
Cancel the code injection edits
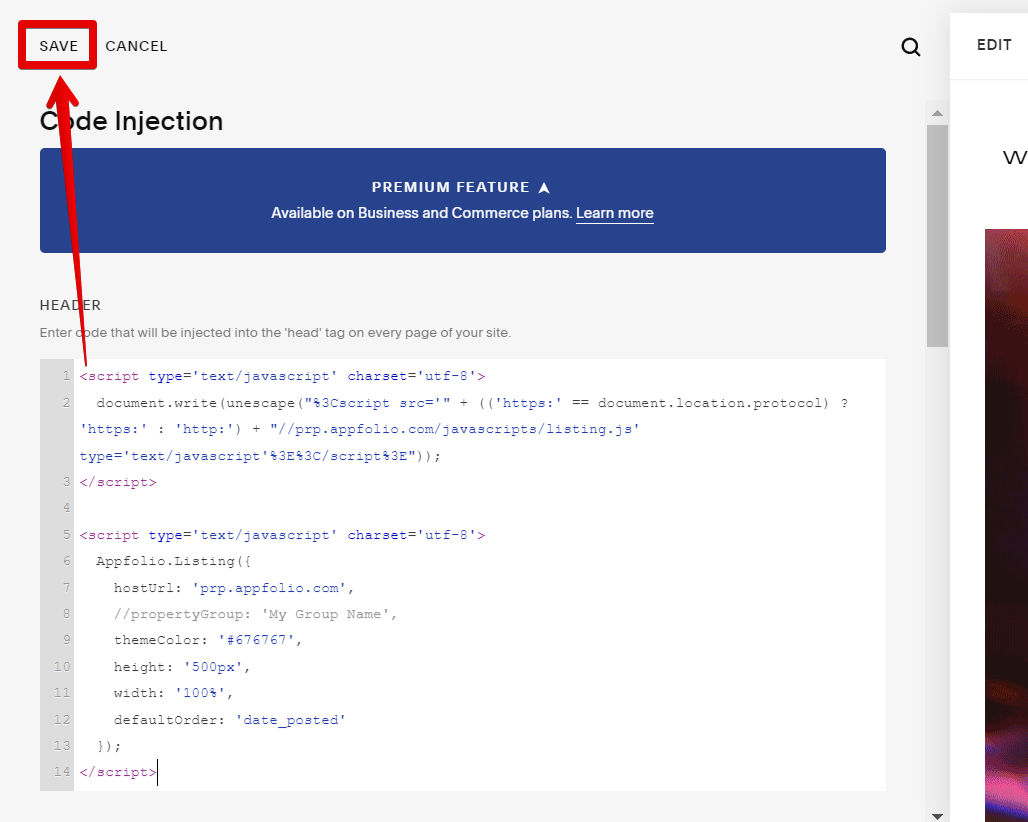[136, 46]
